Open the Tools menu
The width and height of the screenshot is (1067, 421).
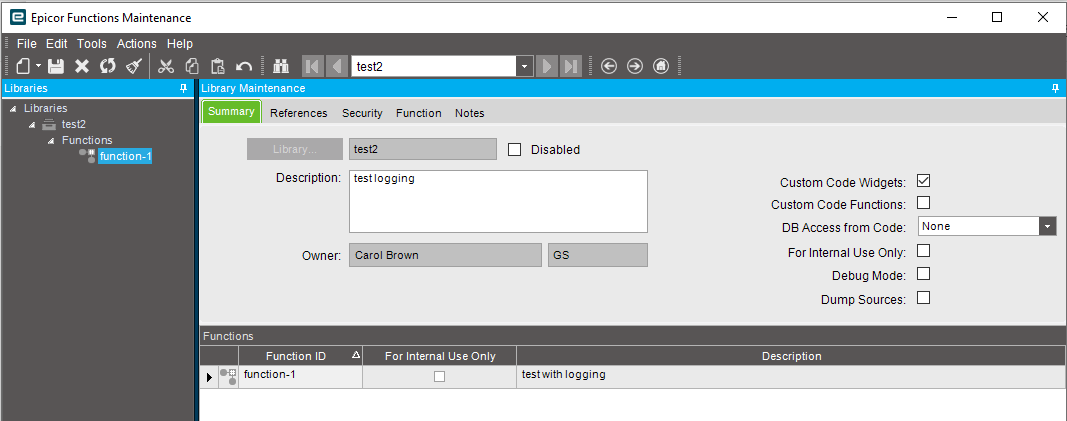click(x=92, y=44)
